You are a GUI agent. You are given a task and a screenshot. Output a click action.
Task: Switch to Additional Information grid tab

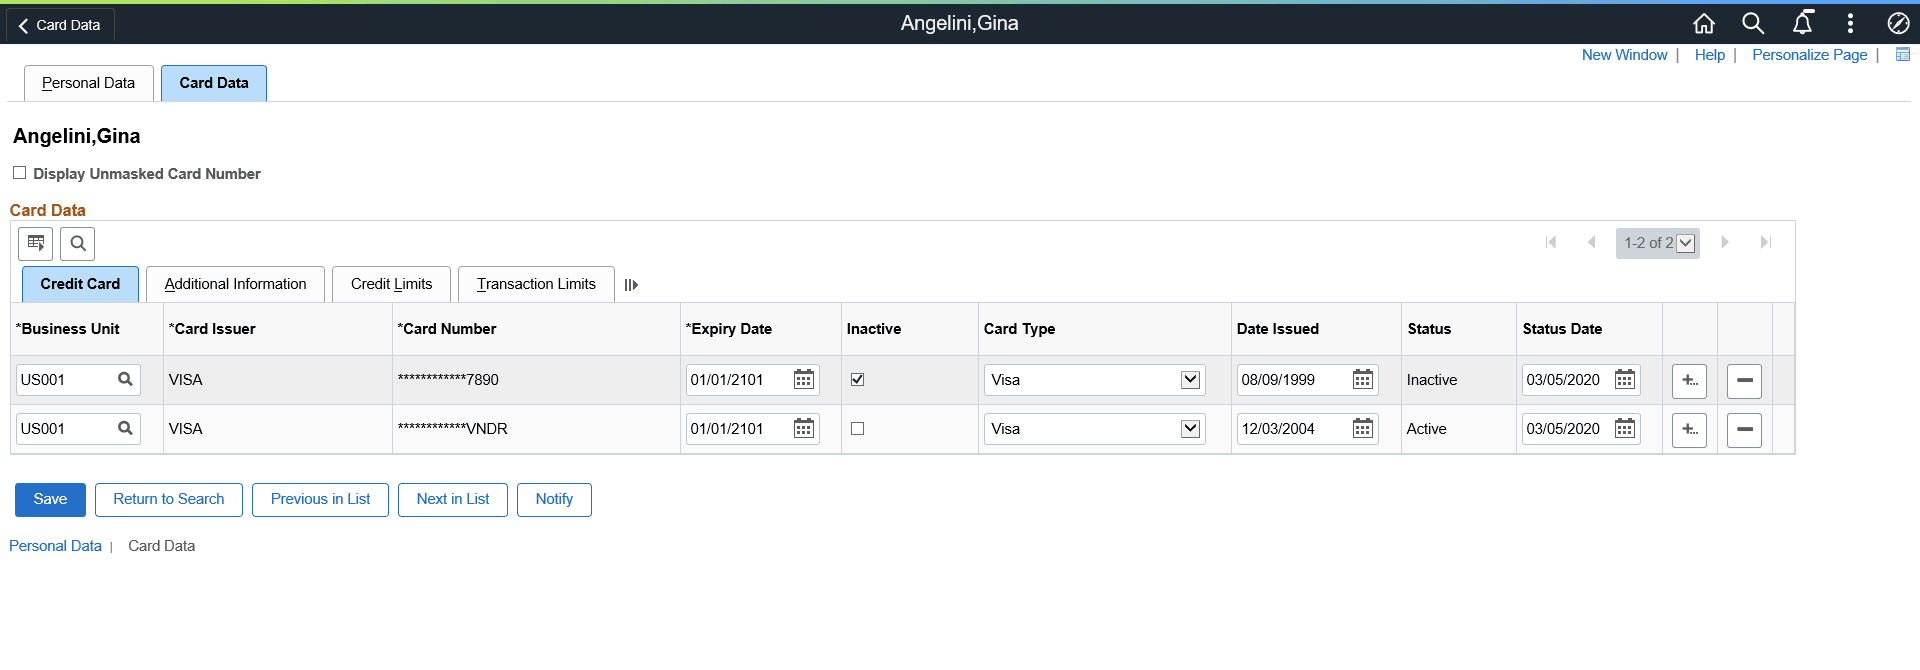(x=235, y=284)
